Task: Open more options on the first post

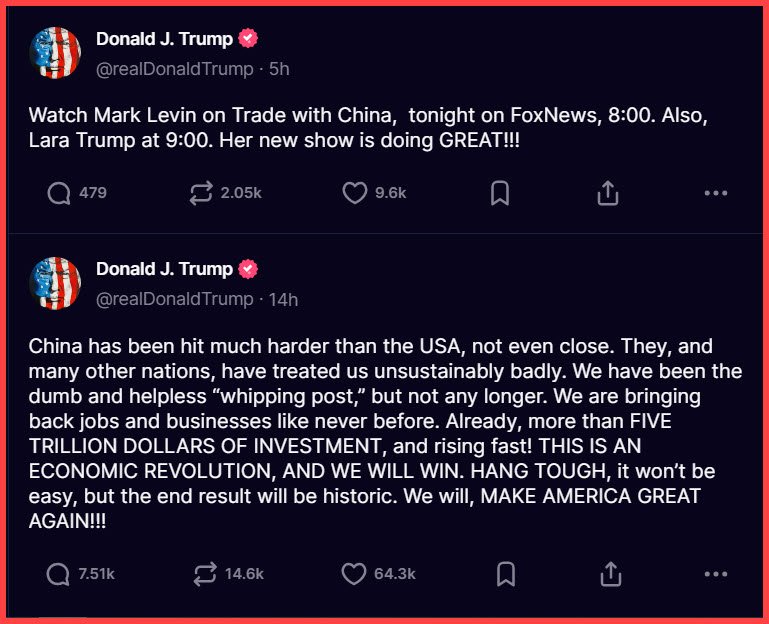Action: click(x=715, y=193)
